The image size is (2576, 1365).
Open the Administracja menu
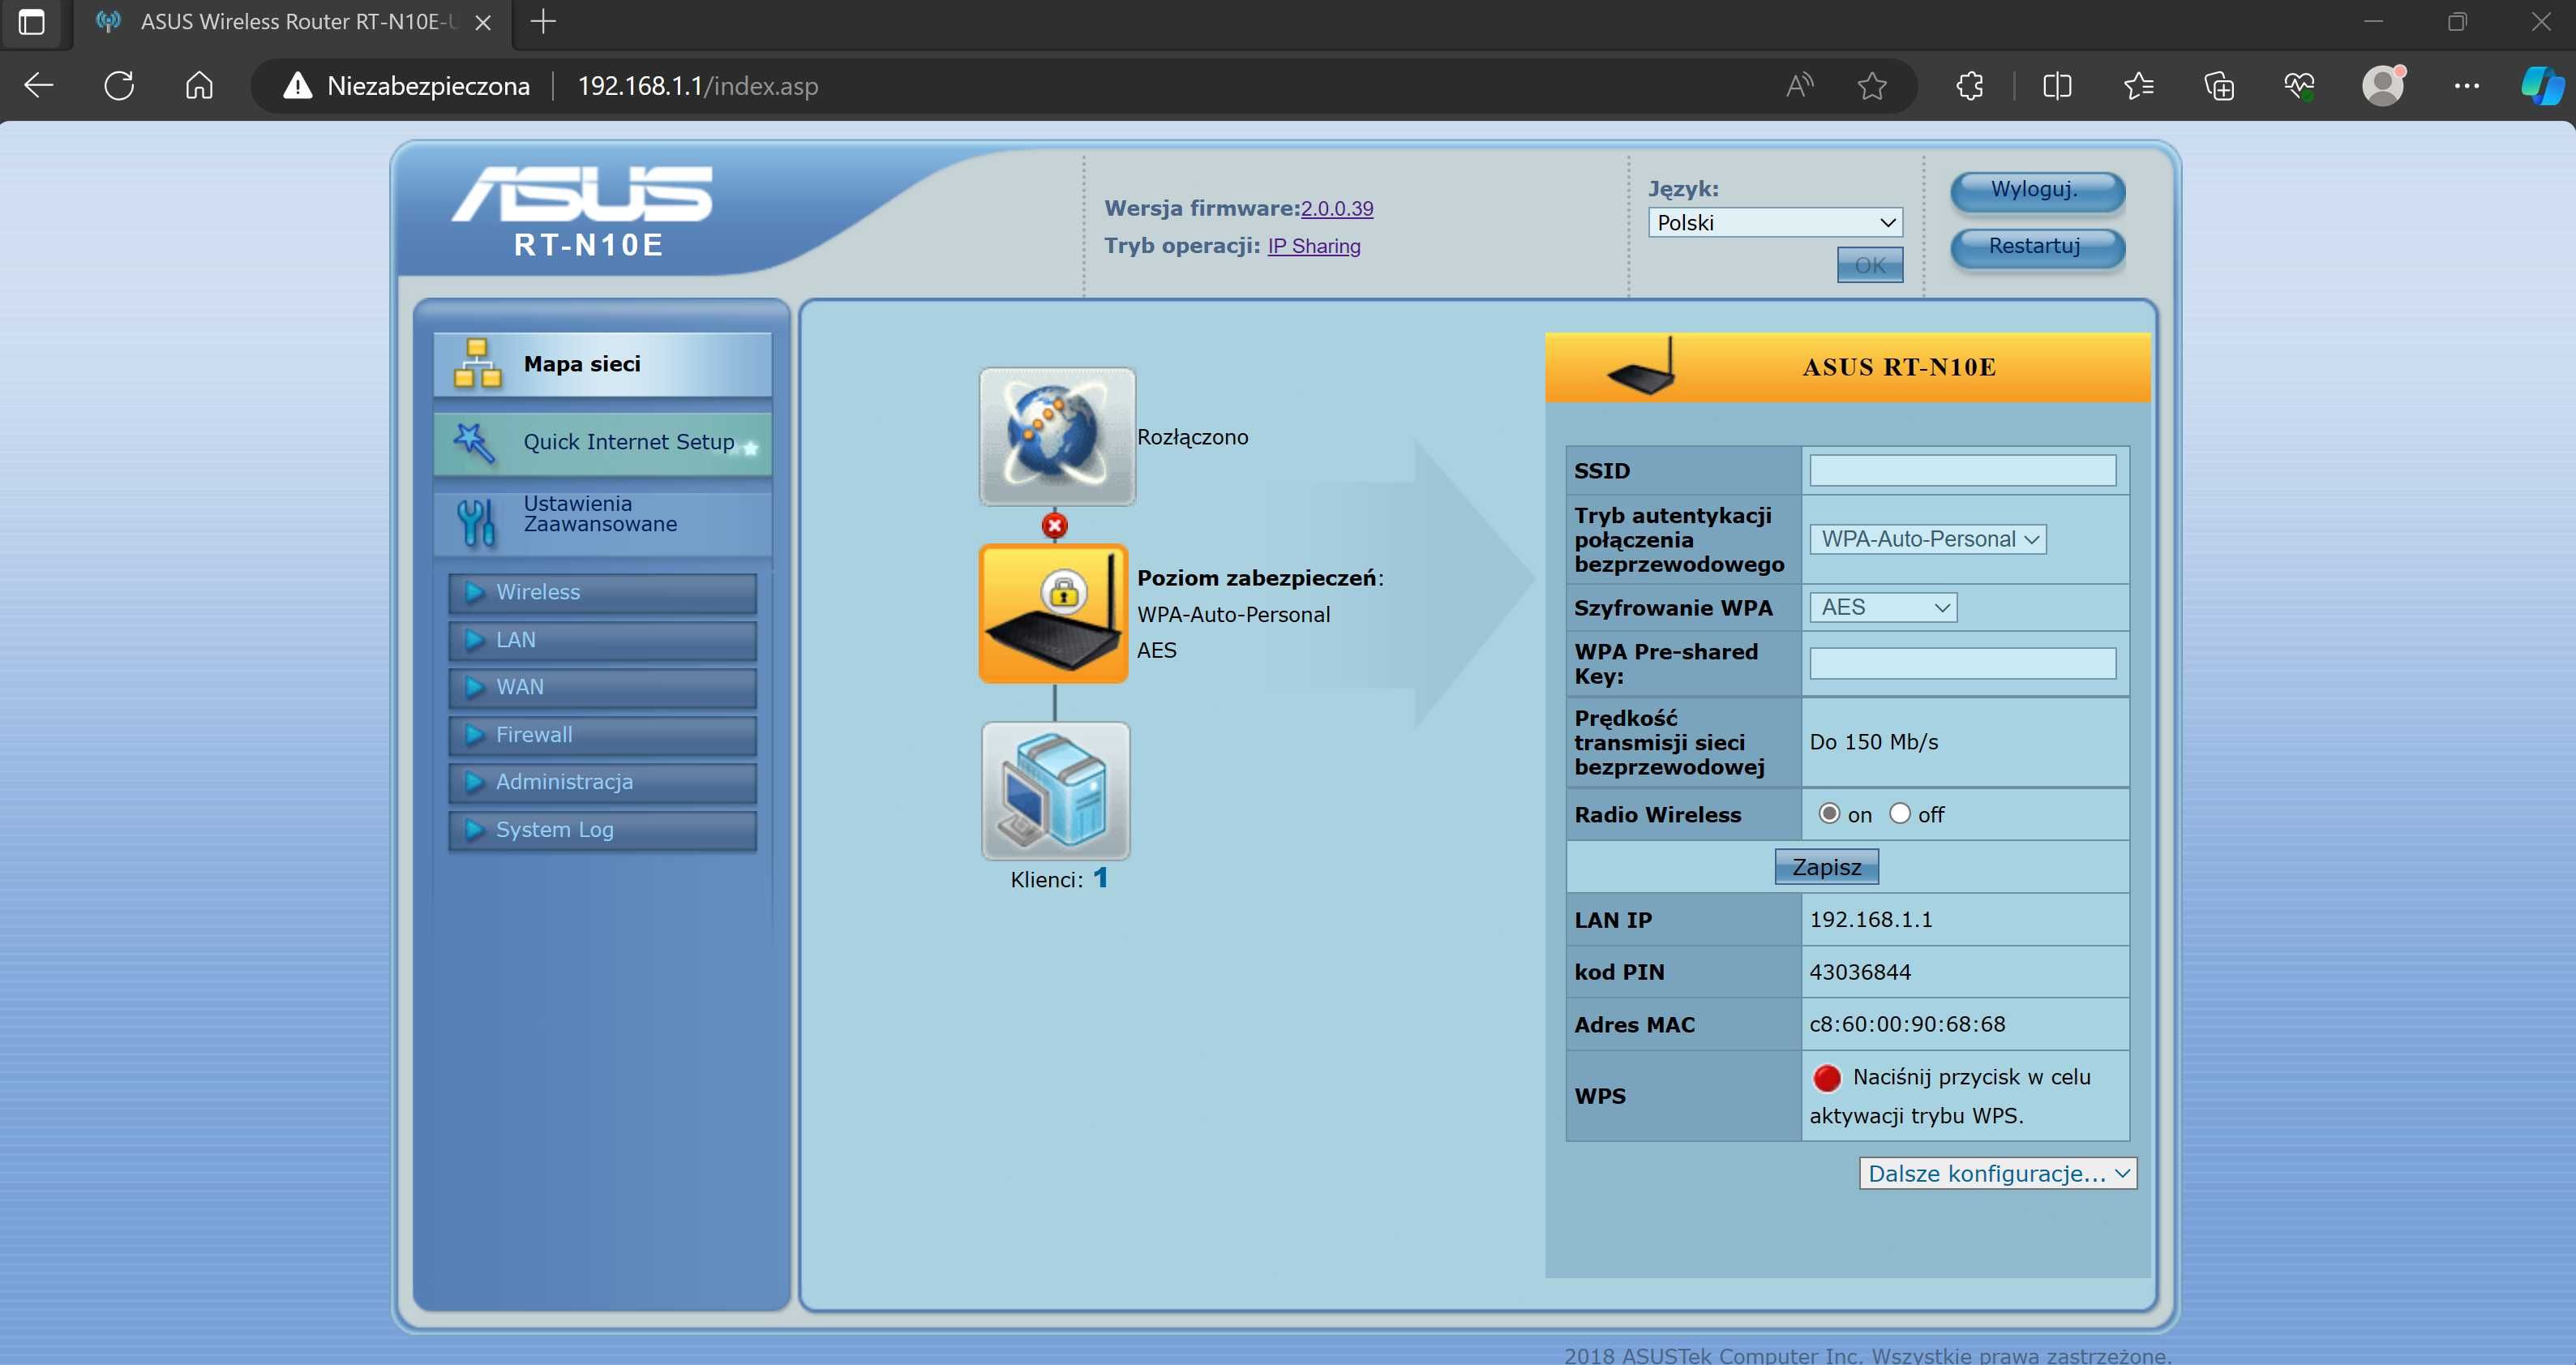(602, 782)
